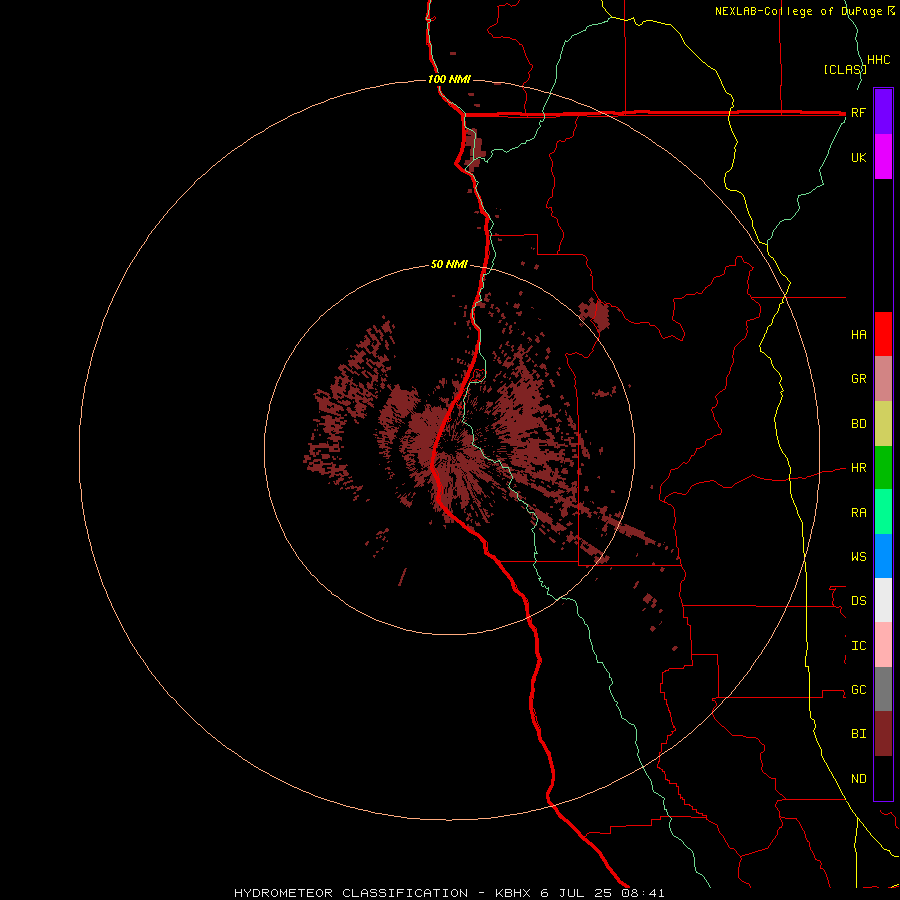Click the GR pink legend swatch
This screenshot has height=900, width=900.
pos(883,379)
